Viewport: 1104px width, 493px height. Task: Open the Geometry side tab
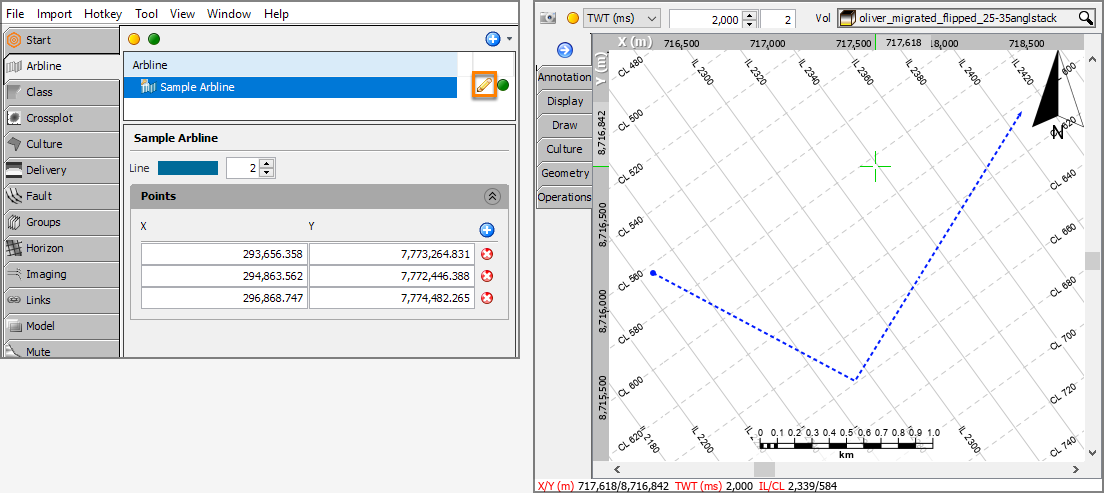565,173
